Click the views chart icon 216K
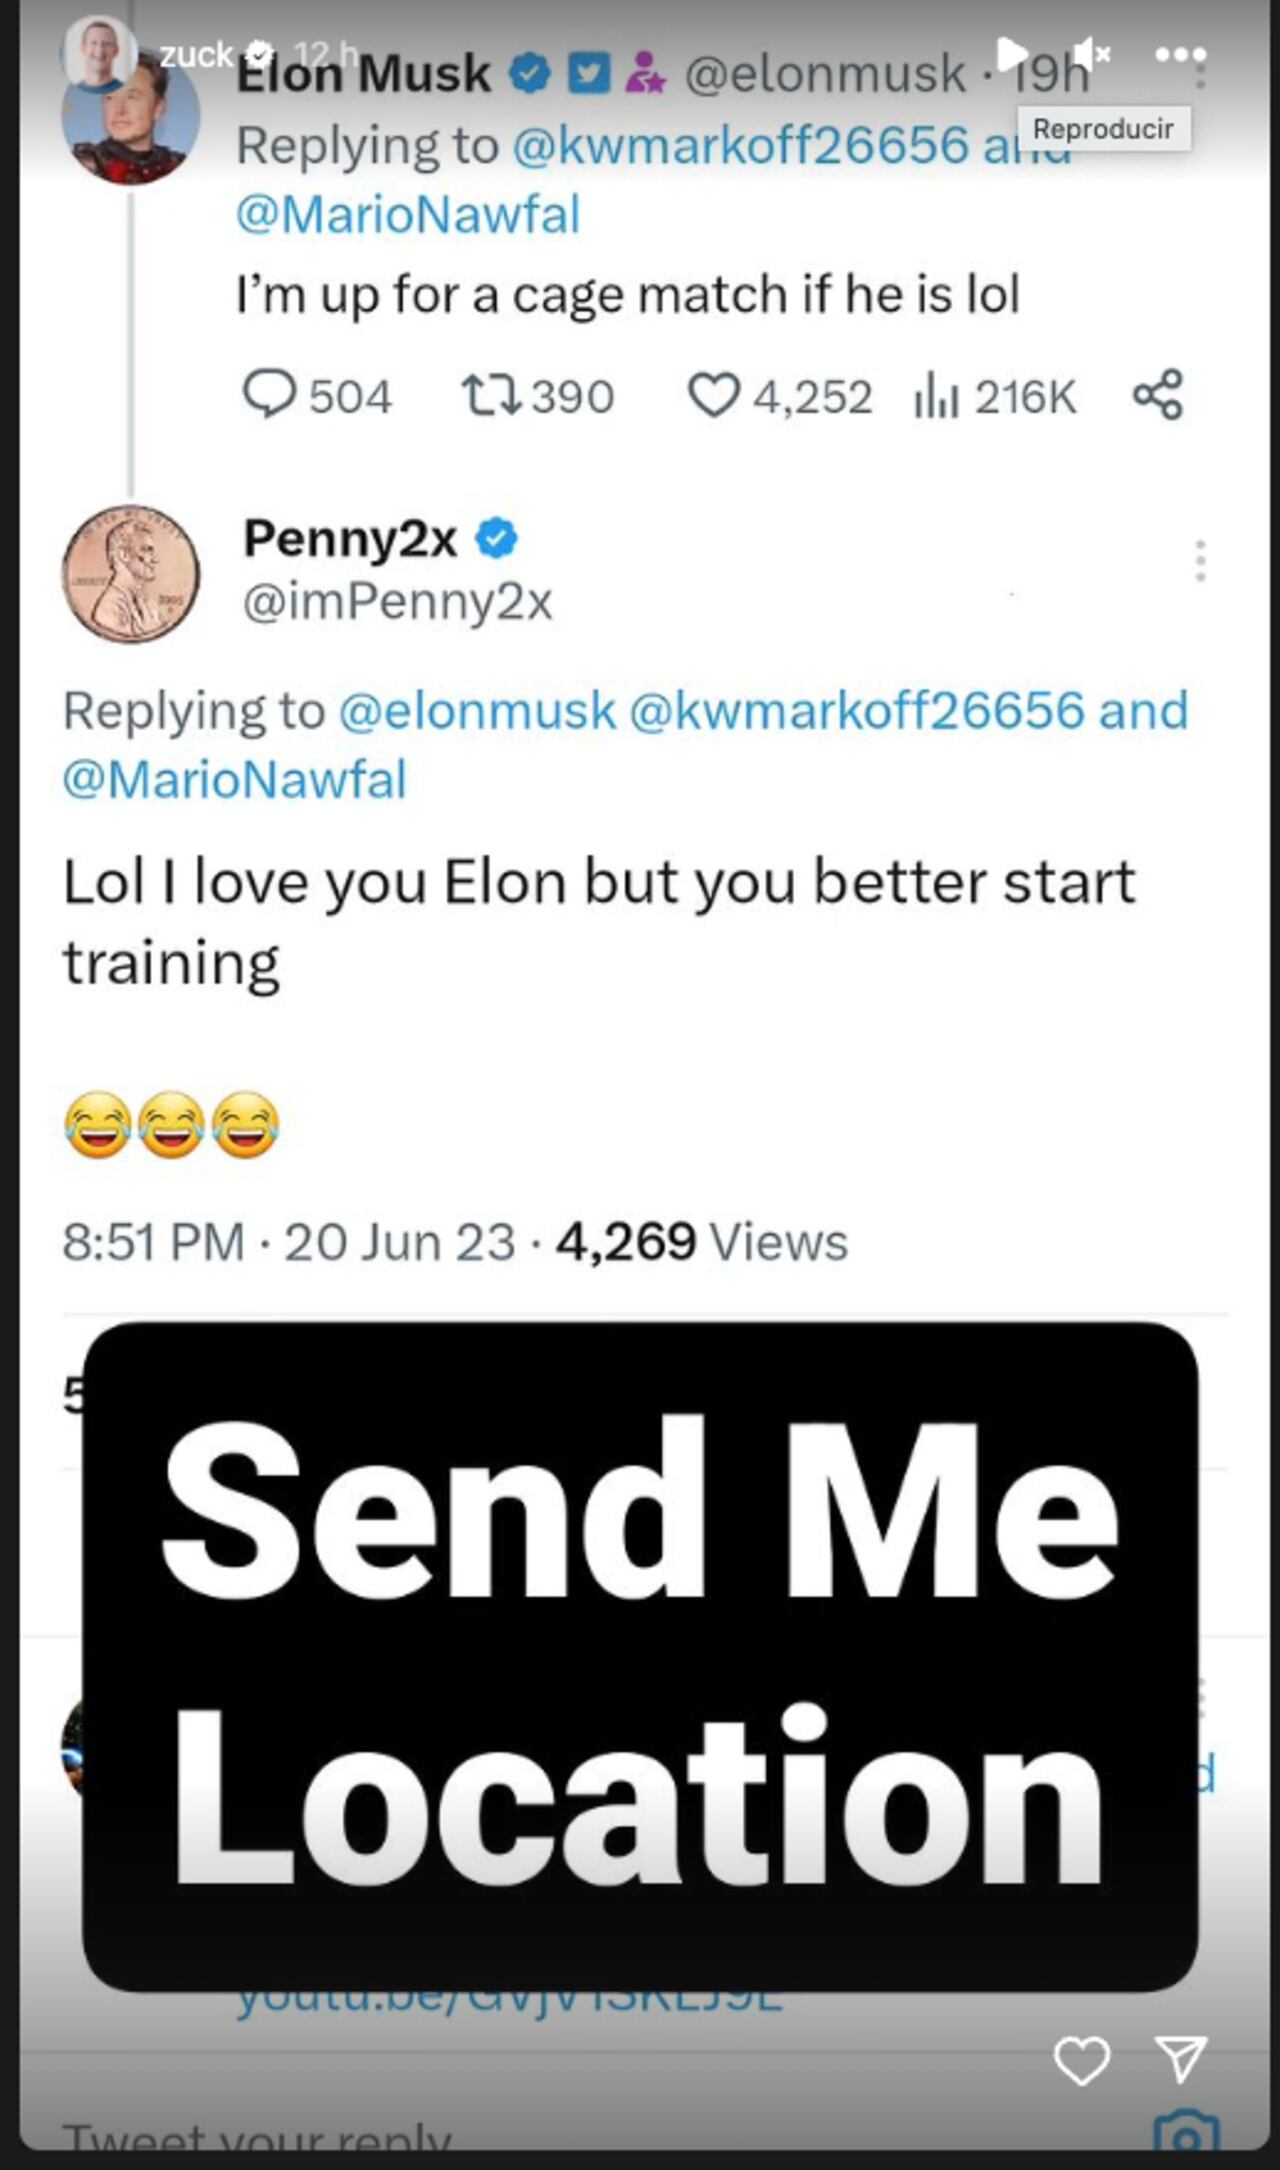This screenshot has height=2170, width=1280. tap(937, 397)
